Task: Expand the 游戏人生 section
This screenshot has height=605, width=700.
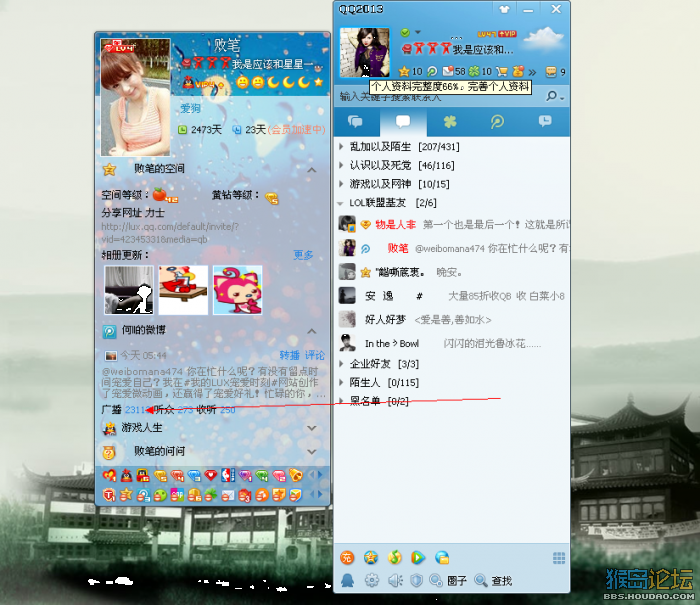Action: point(312,428)
